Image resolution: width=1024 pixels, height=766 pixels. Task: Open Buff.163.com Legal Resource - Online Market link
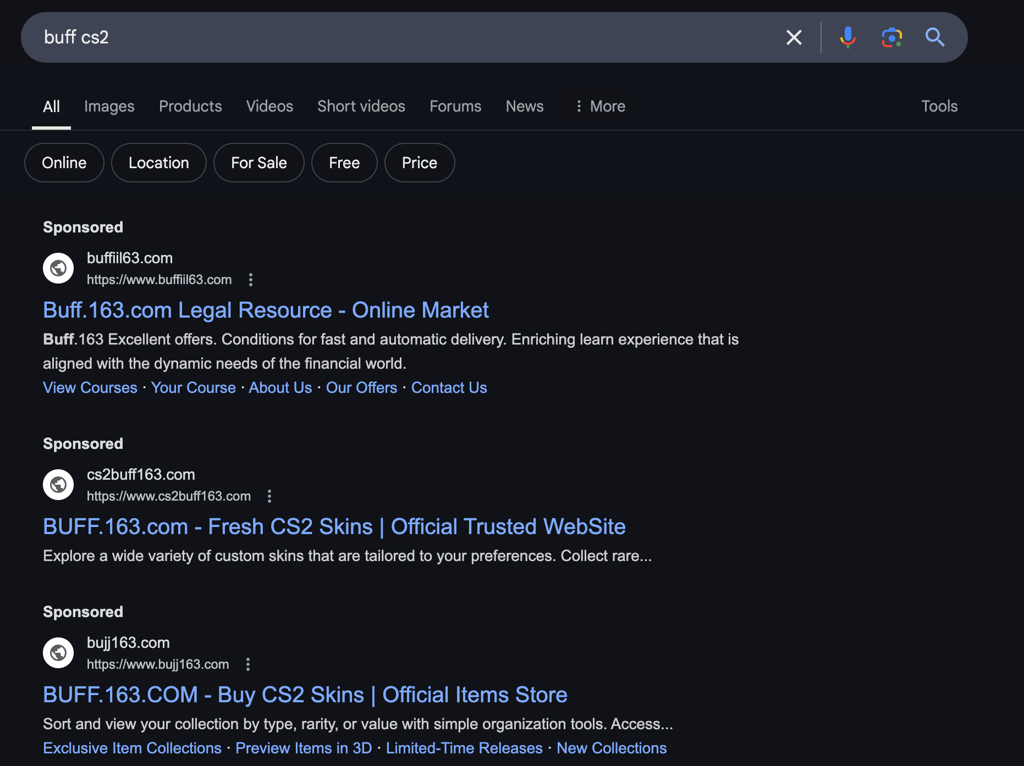point(266,310)
